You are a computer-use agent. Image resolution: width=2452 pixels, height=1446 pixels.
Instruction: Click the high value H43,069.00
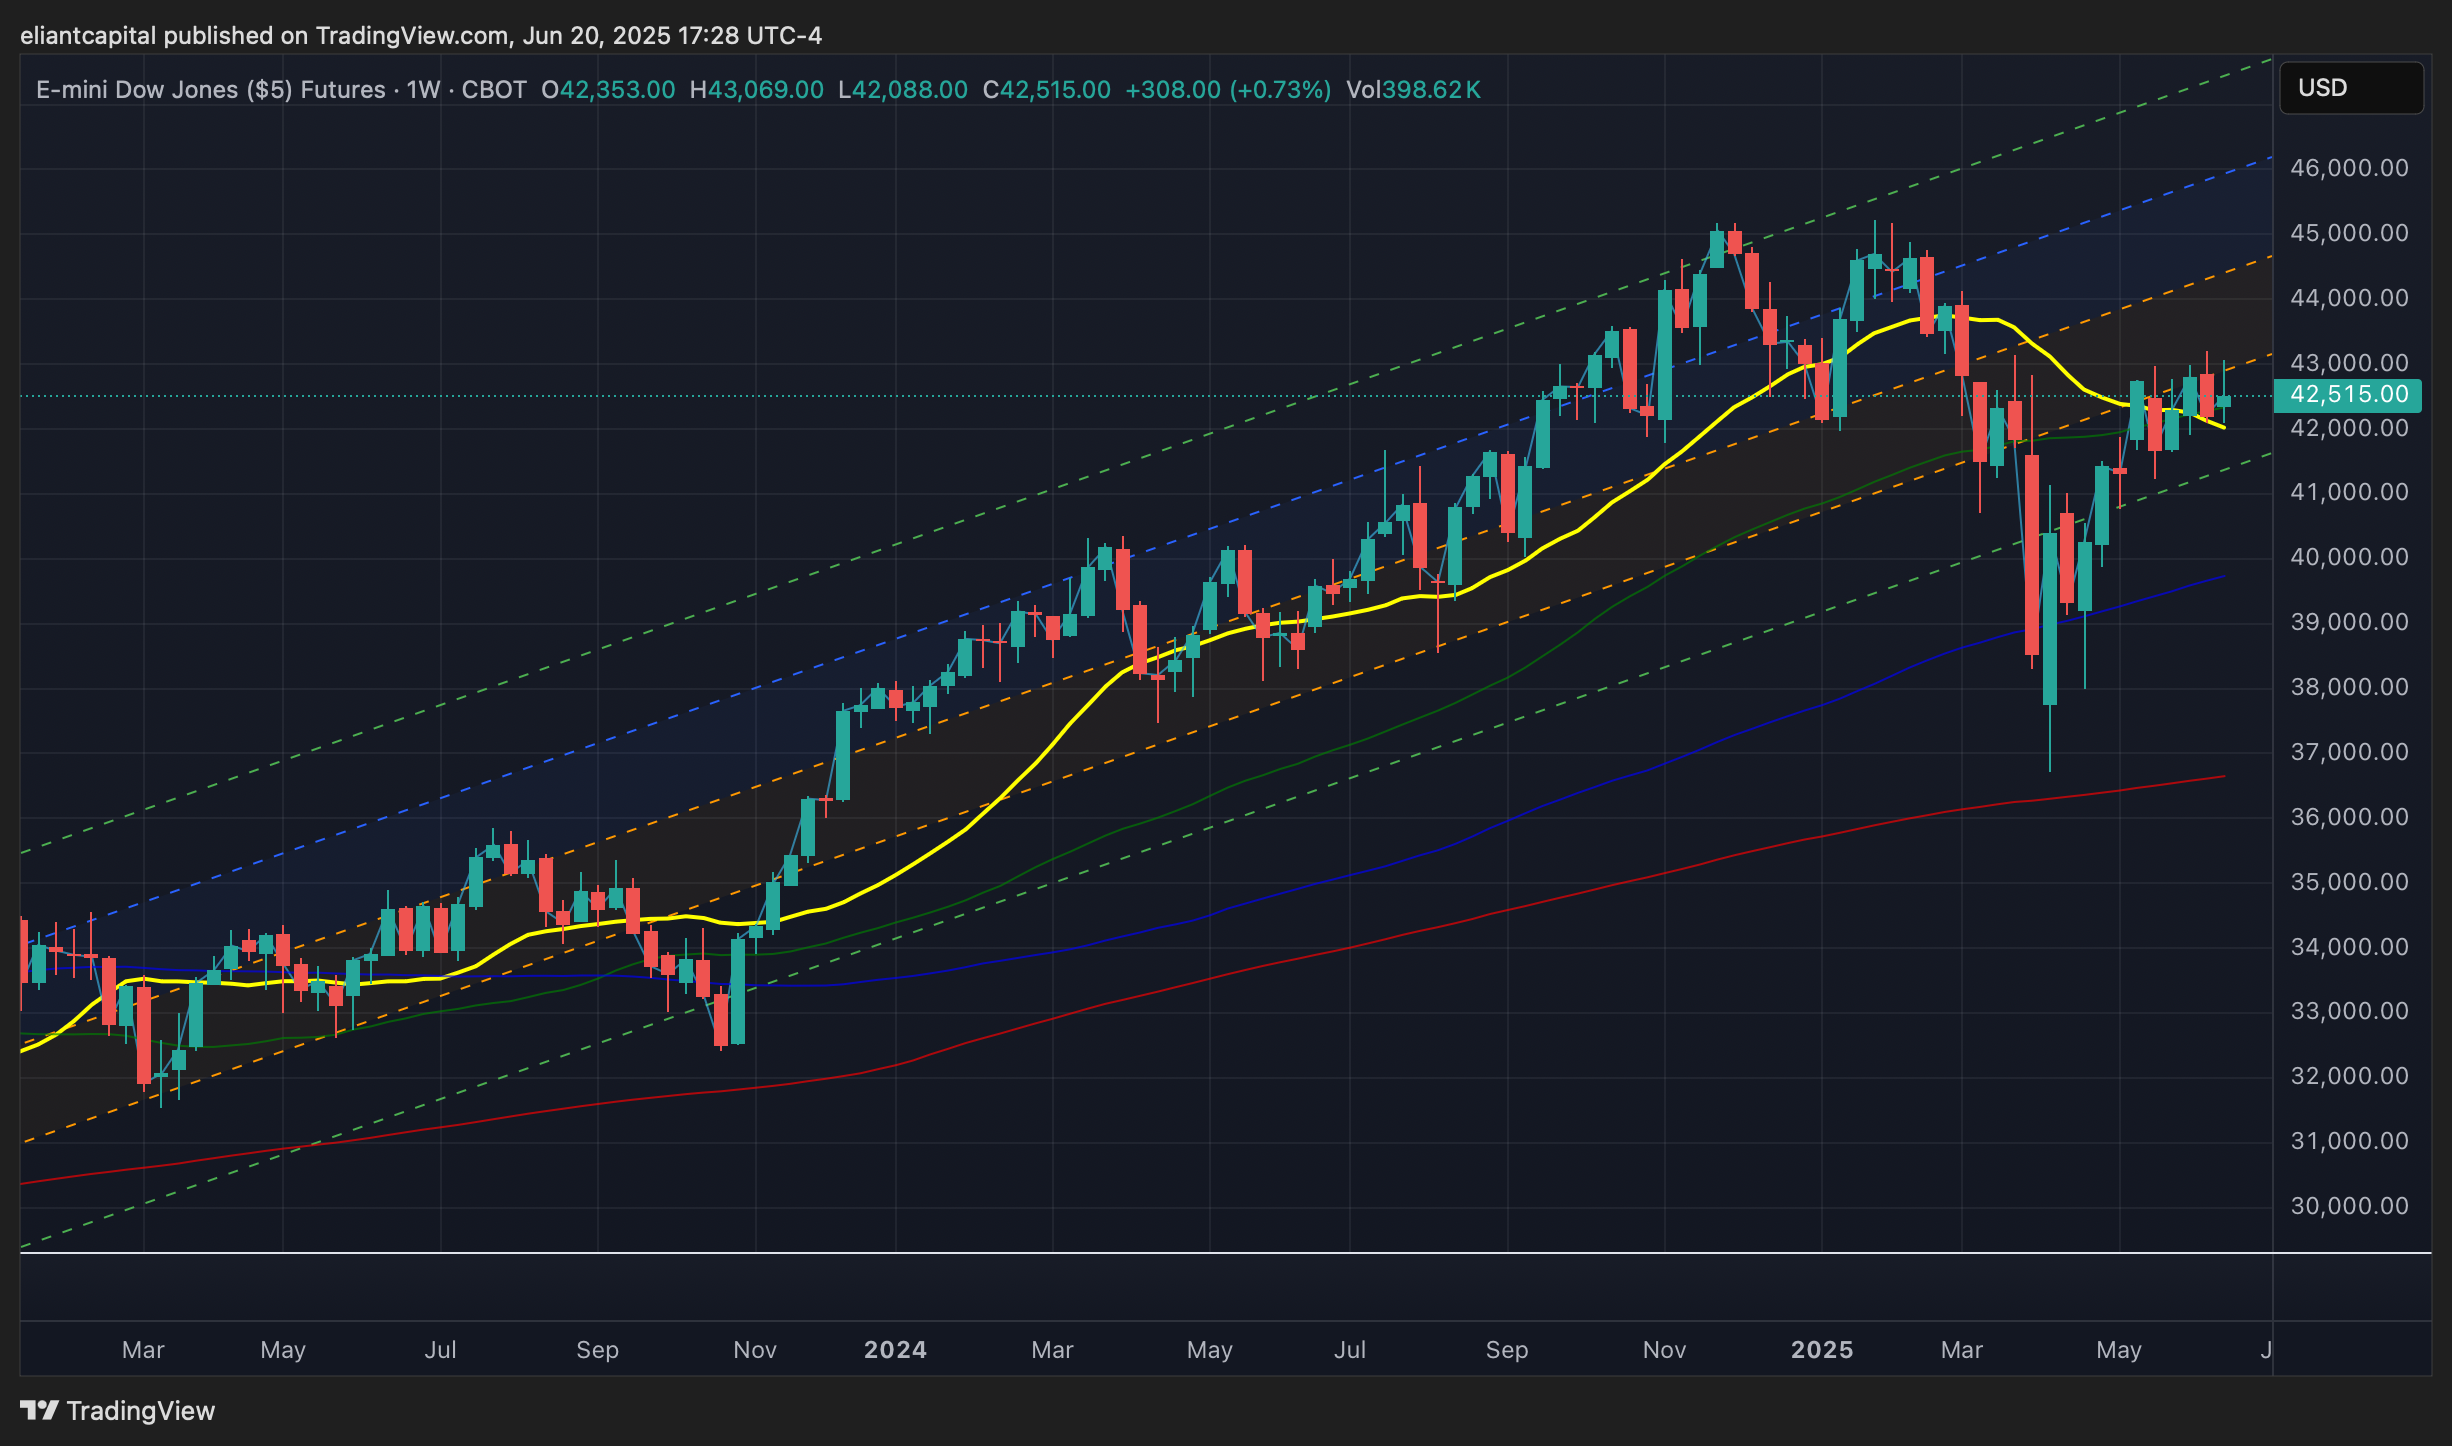coord(757,90)
